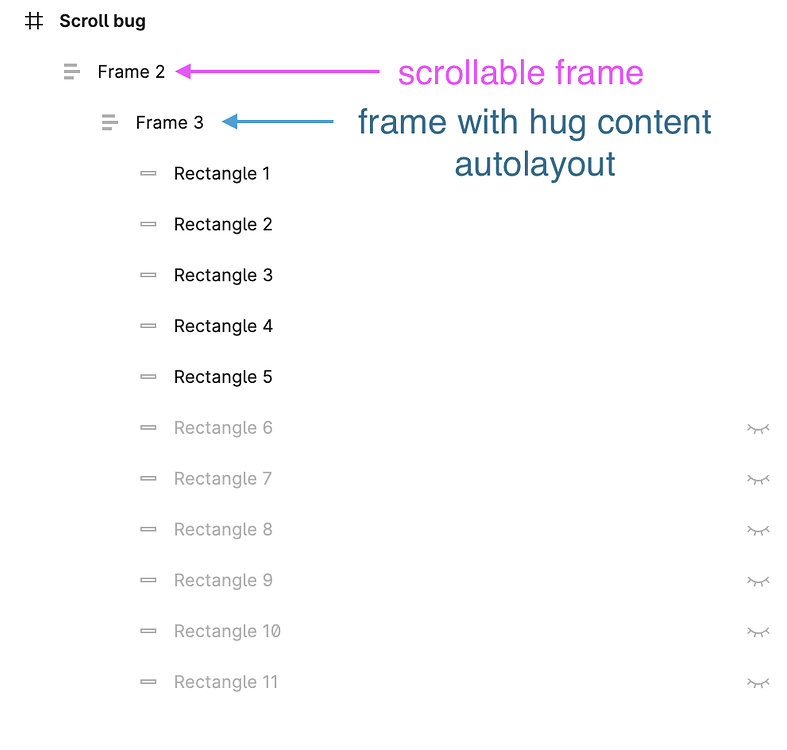Click the auto layout icon of Frame 3
787x750 pixels.
pos(110,123)
